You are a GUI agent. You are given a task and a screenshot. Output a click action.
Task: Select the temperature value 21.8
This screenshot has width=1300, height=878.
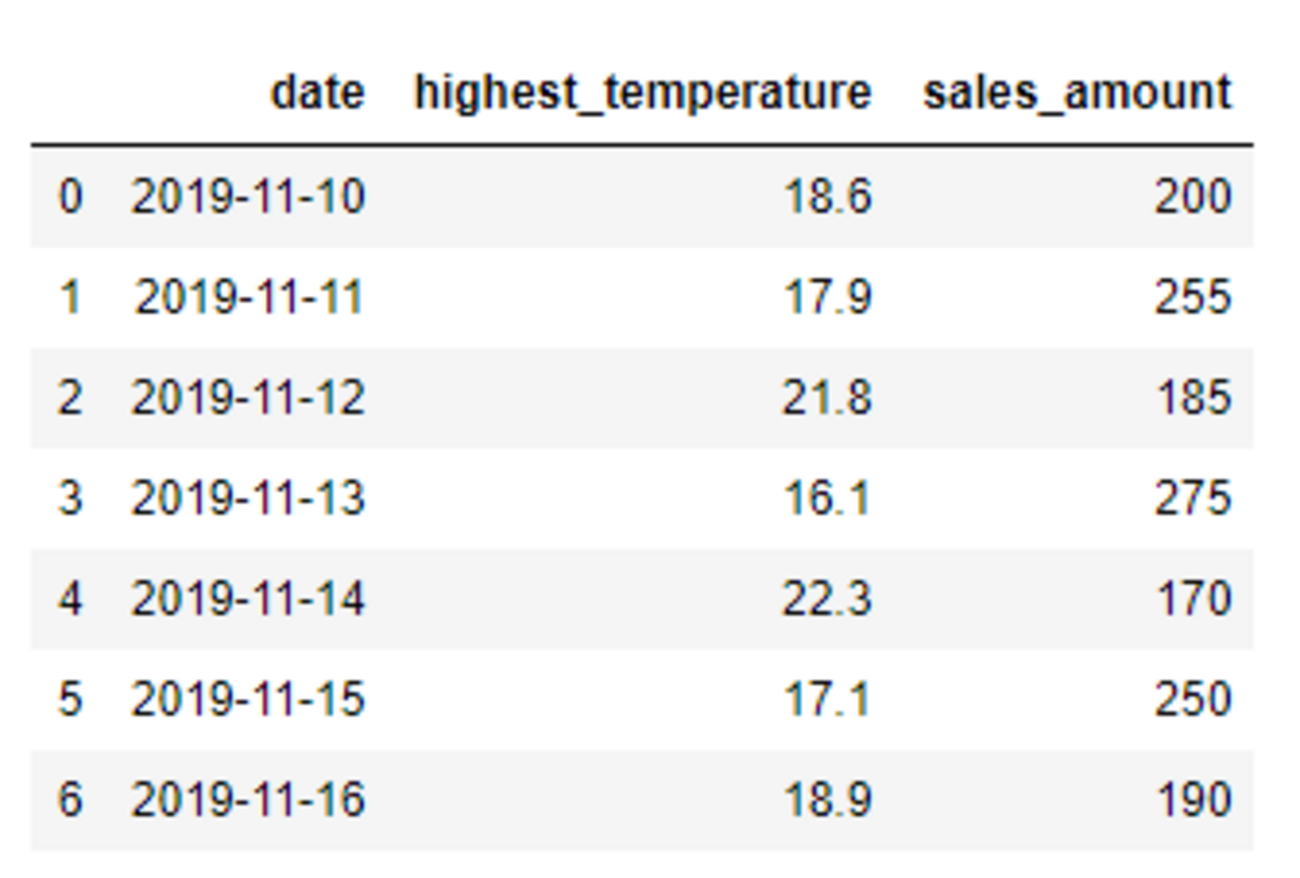click(x=827, y=398)
